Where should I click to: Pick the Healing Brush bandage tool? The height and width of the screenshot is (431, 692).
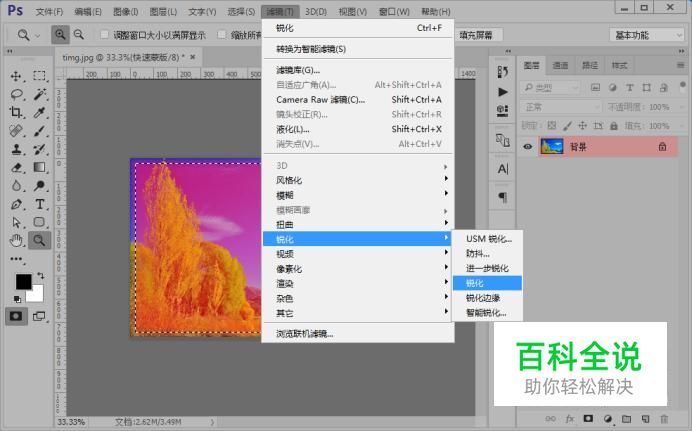point(16,131)
